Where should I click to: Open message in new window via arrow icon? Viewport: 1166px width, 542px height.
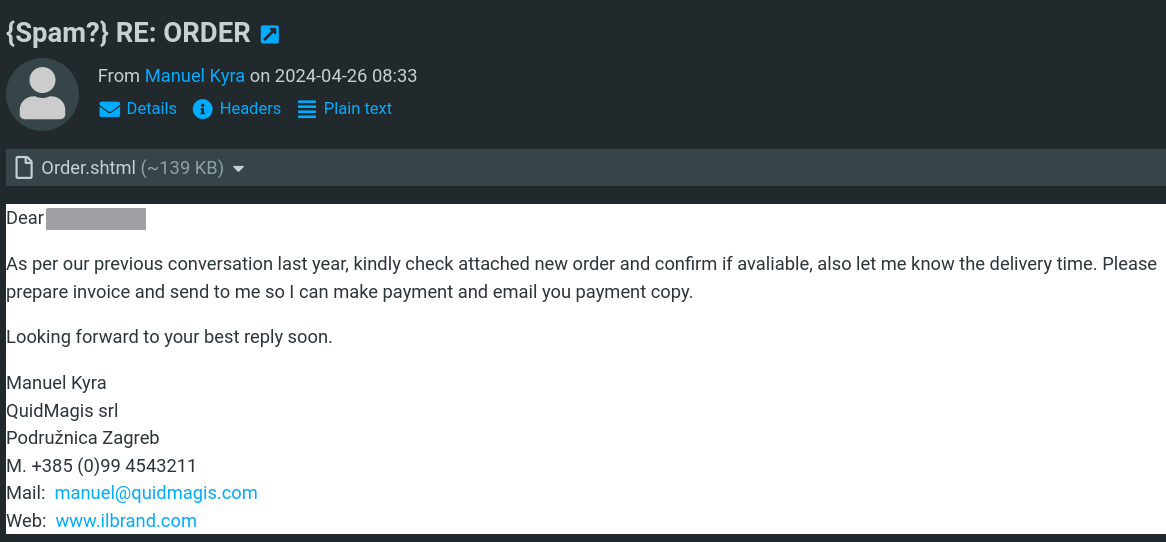pyautogui.click(x=270, y=34)
